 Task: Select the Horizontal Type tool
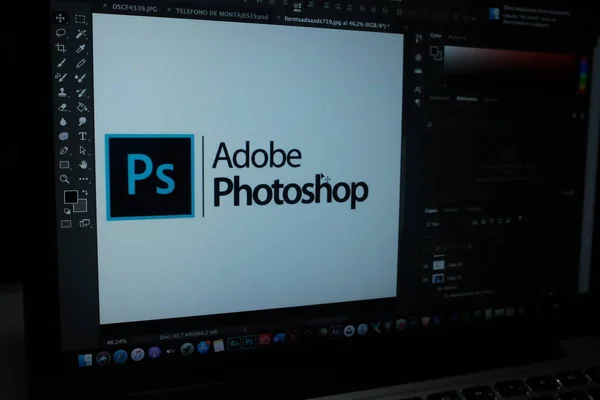click(82, 136)
